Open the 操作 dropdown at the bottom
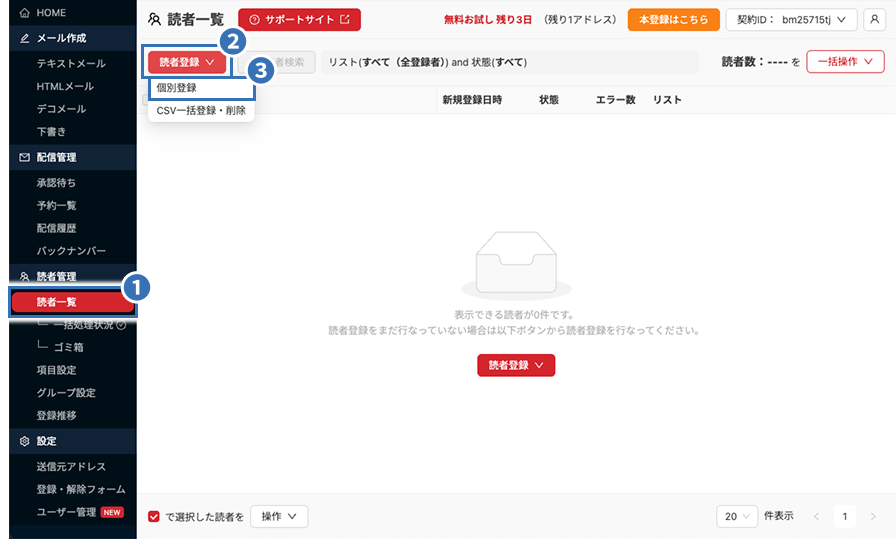Image resolution: width=896 pixels, height=539 pixels. (x=278, y=516)
